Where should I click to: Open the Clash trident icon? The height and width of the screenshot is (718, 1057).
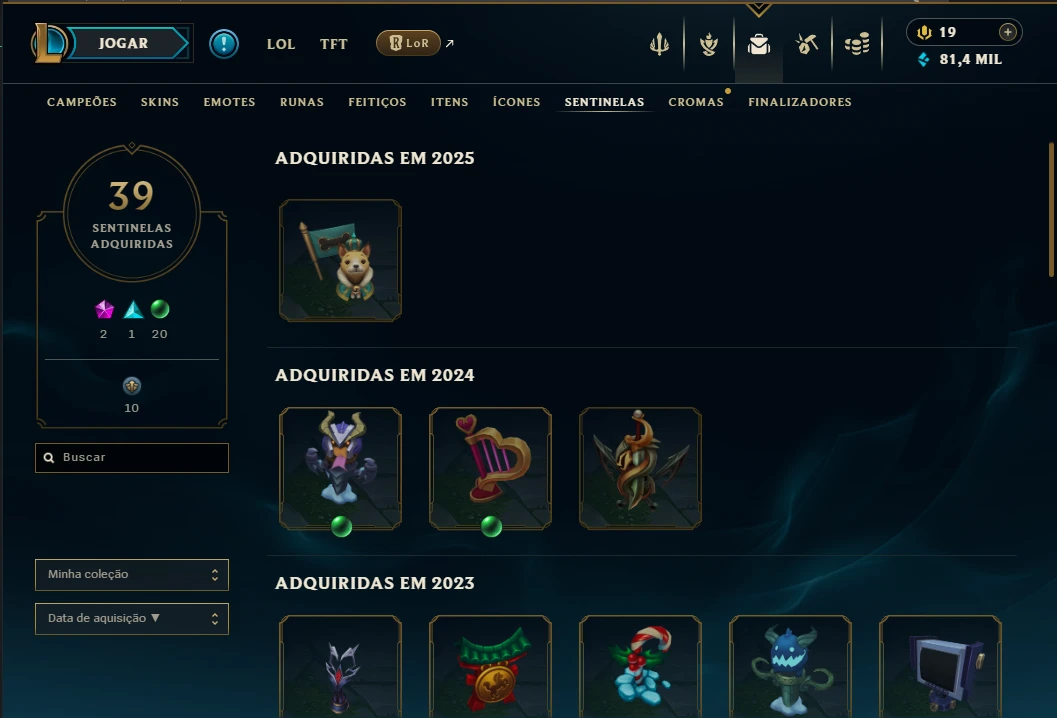point(659,44)
